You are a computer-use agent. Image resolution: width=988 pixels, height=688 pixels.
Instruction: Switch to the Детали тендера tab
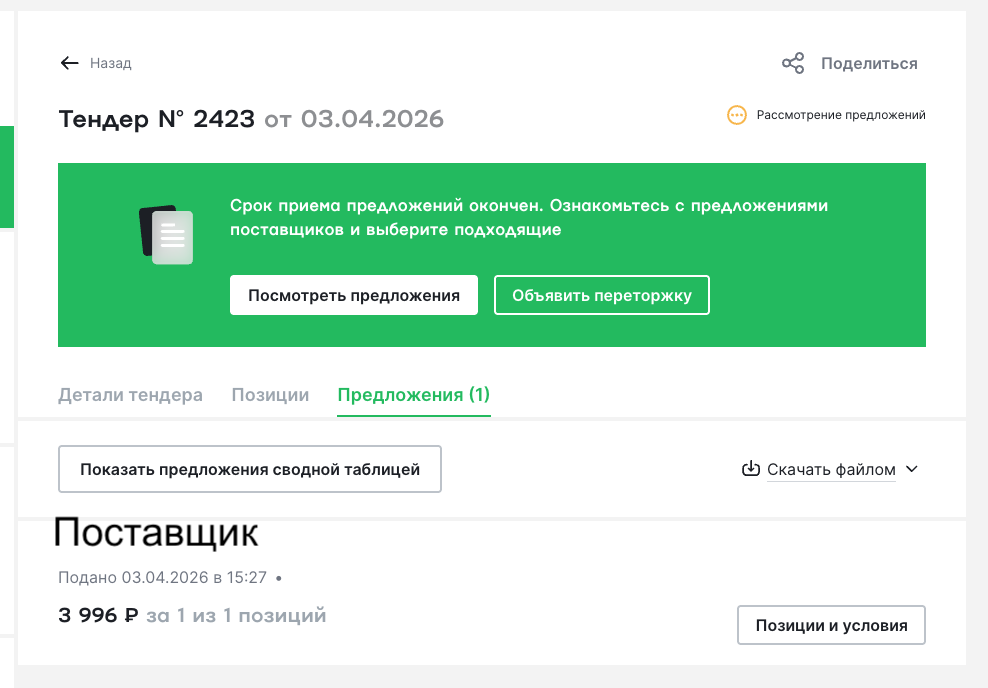click(130, 395)
